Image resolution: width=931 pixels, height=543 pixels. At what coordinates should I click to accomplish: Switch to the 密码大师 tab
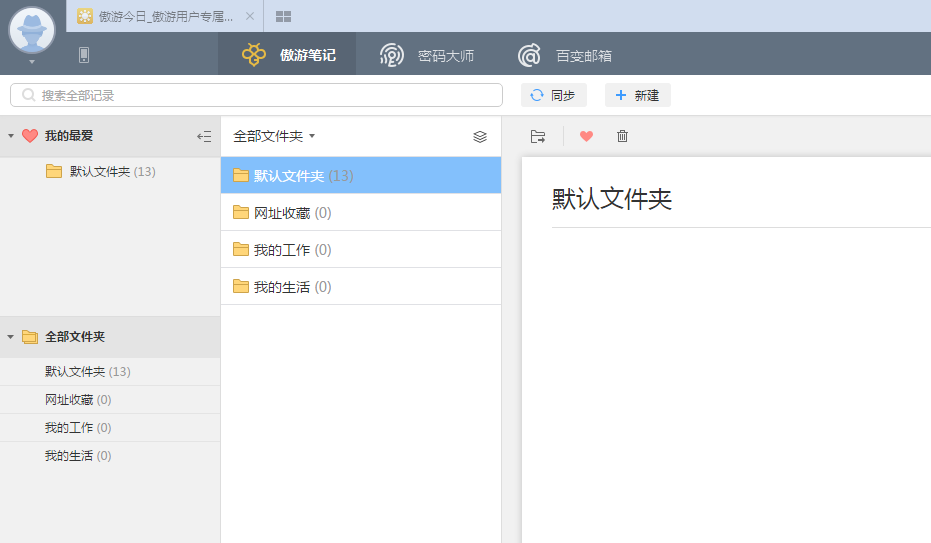427,55
